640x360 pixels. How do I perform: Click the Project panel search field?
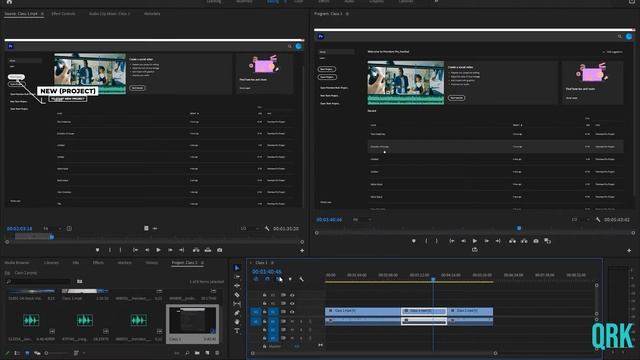coord(39,281)
